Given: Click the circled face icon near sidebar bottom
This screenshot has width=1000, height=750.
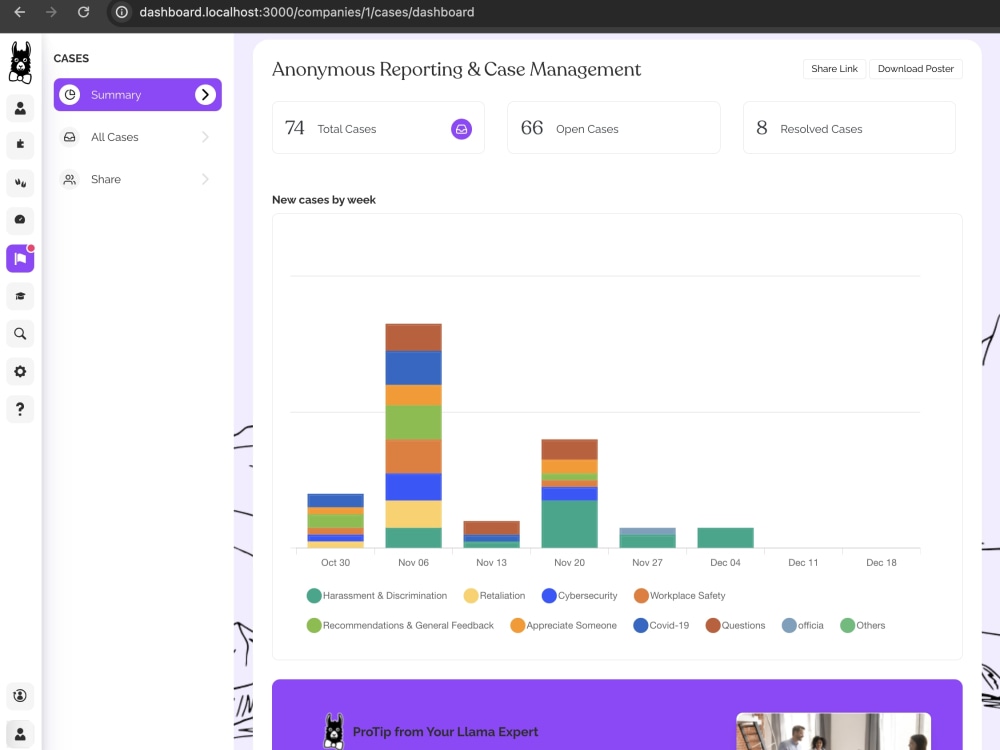Looking at the screenshot, I should click(x=20, y=696).
